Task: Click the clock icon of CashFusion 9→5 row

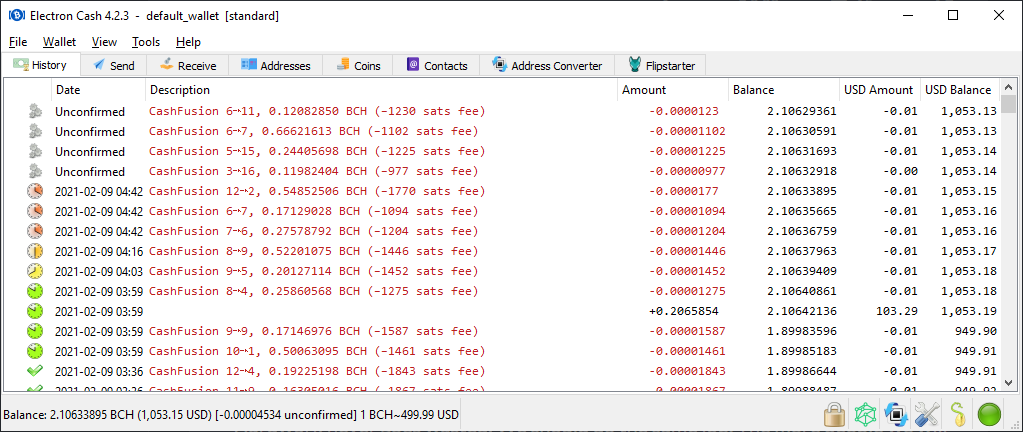Action: click(35, 271)
